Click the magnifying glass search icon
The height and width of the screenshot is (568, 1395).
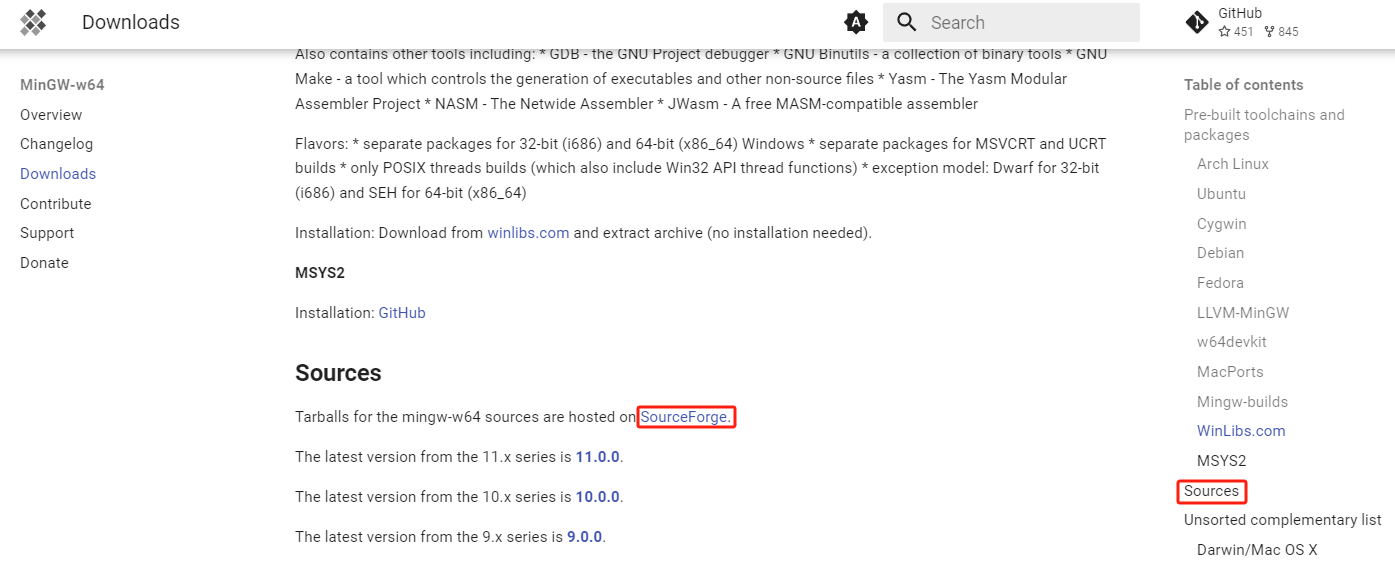coord(907,22)
